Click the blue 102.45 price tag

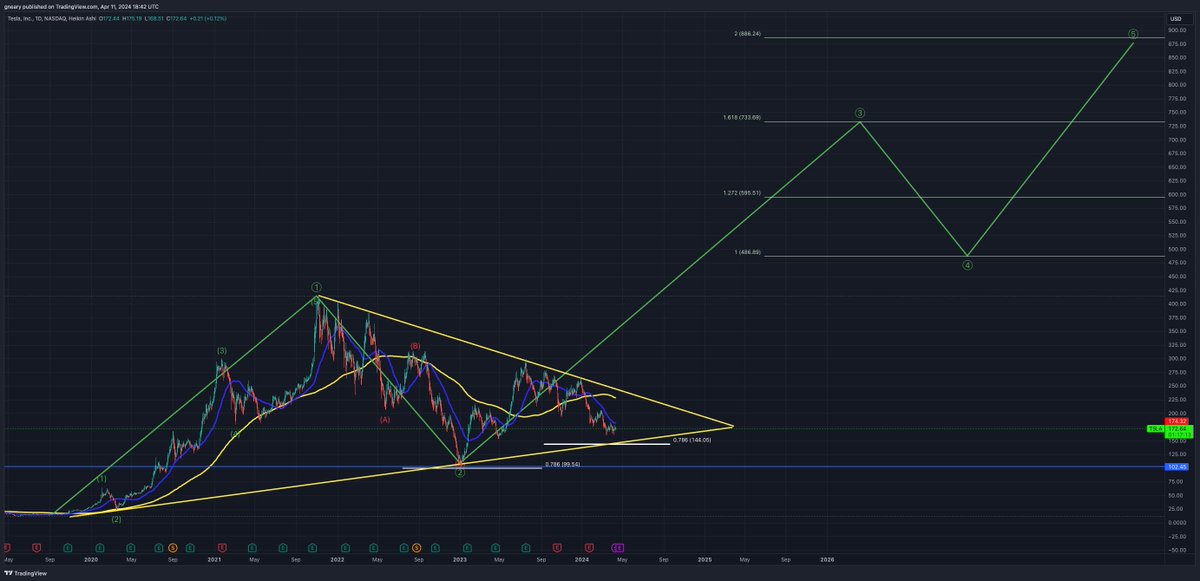point(1177,466)
